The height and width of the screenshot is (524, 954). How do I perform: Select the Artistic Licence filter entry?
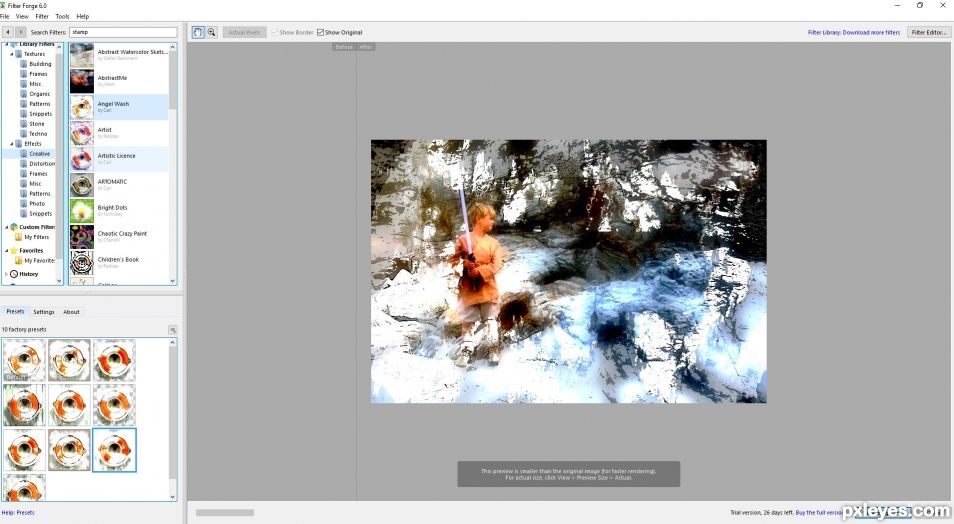tap(119, 158)
